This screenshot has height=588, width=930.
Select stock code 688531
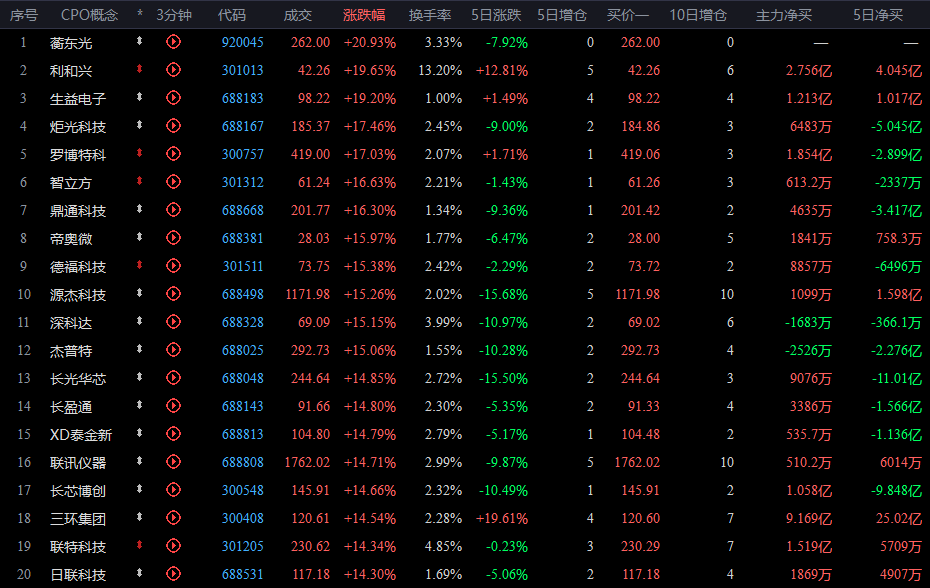point(243,574)
